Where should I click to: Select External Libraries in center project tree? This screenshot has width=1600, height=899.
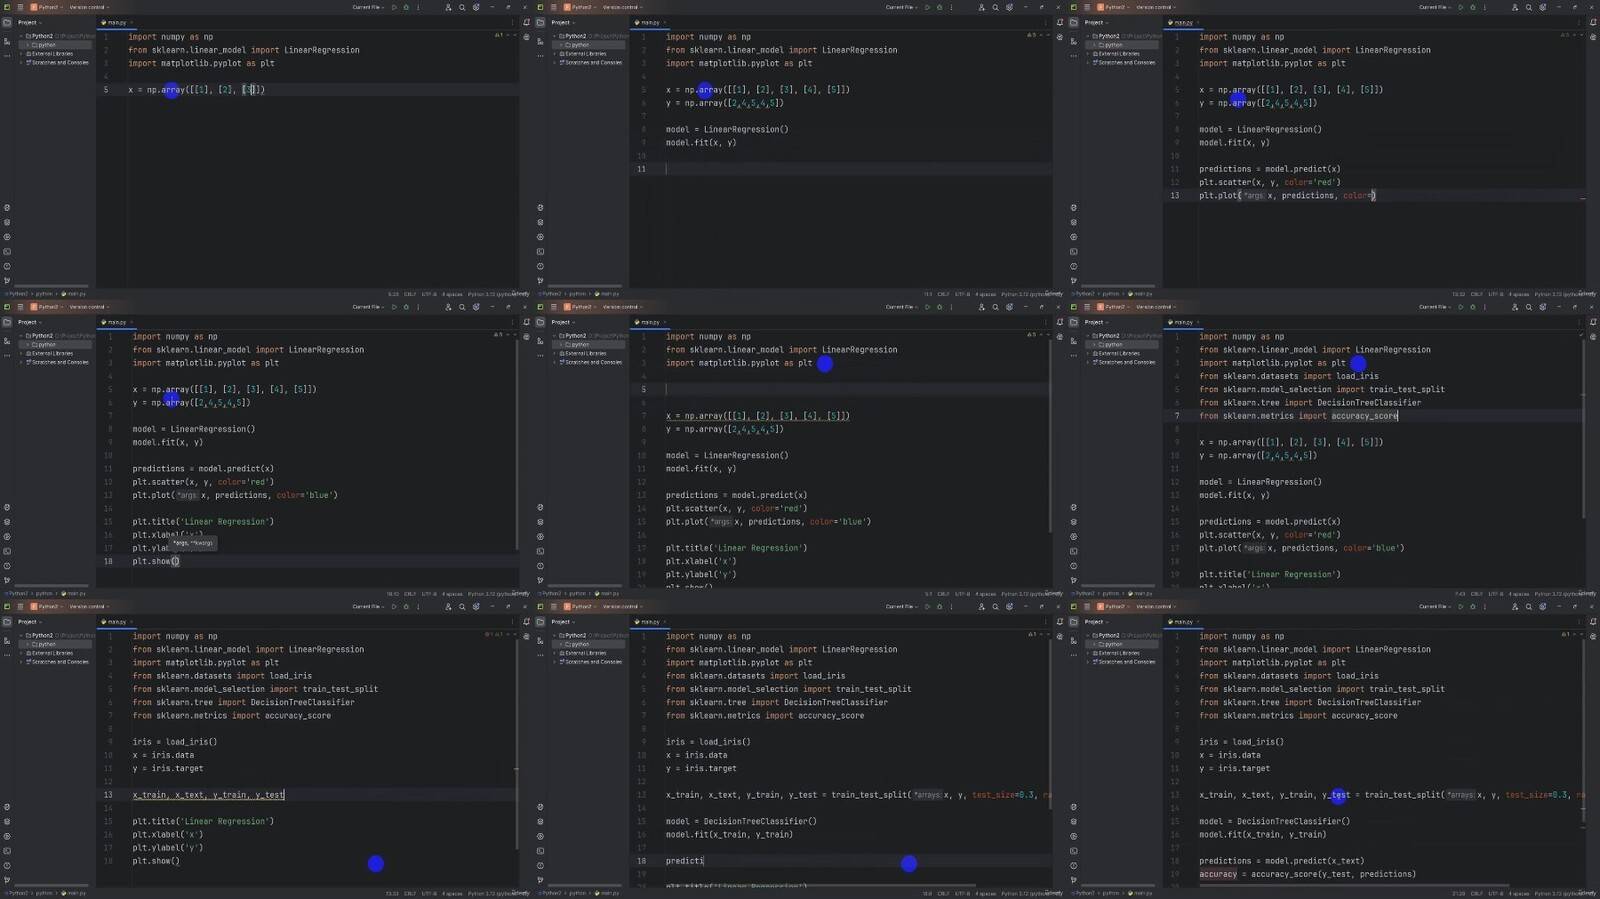tap(586, 354)
